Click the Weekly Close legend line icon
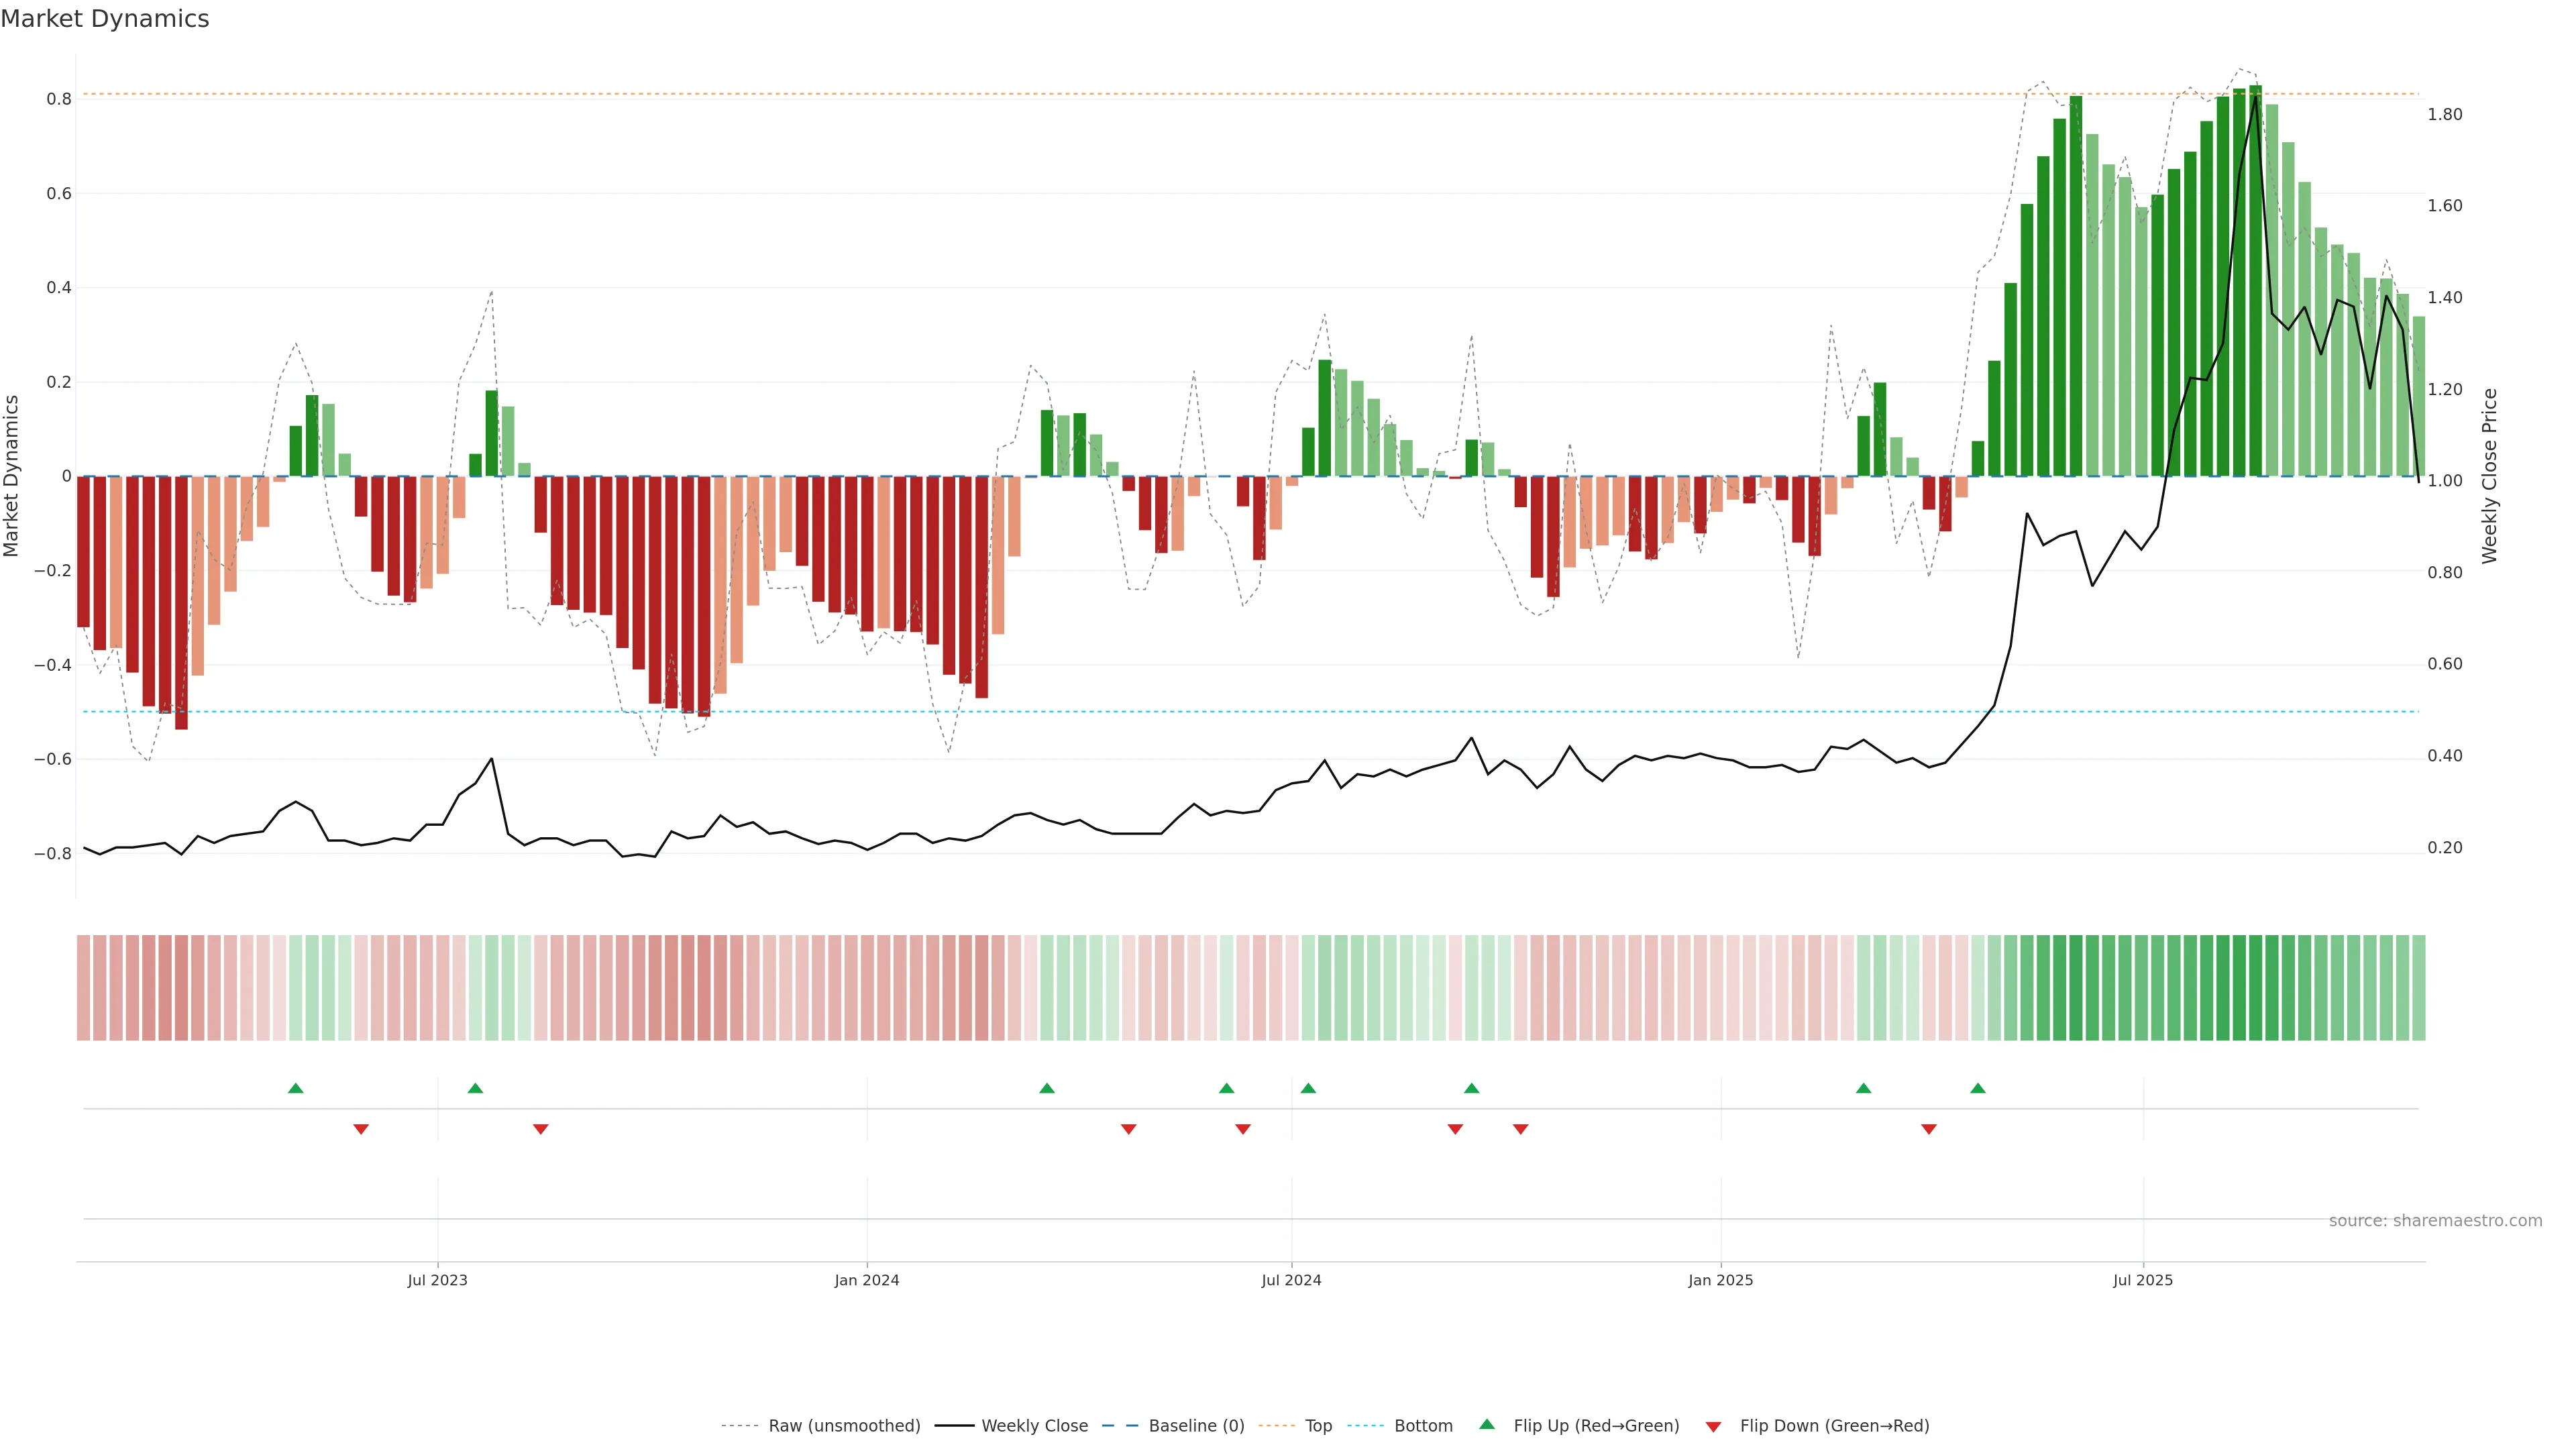The image size is (2576, 1449). click(x=954, y=1426)
